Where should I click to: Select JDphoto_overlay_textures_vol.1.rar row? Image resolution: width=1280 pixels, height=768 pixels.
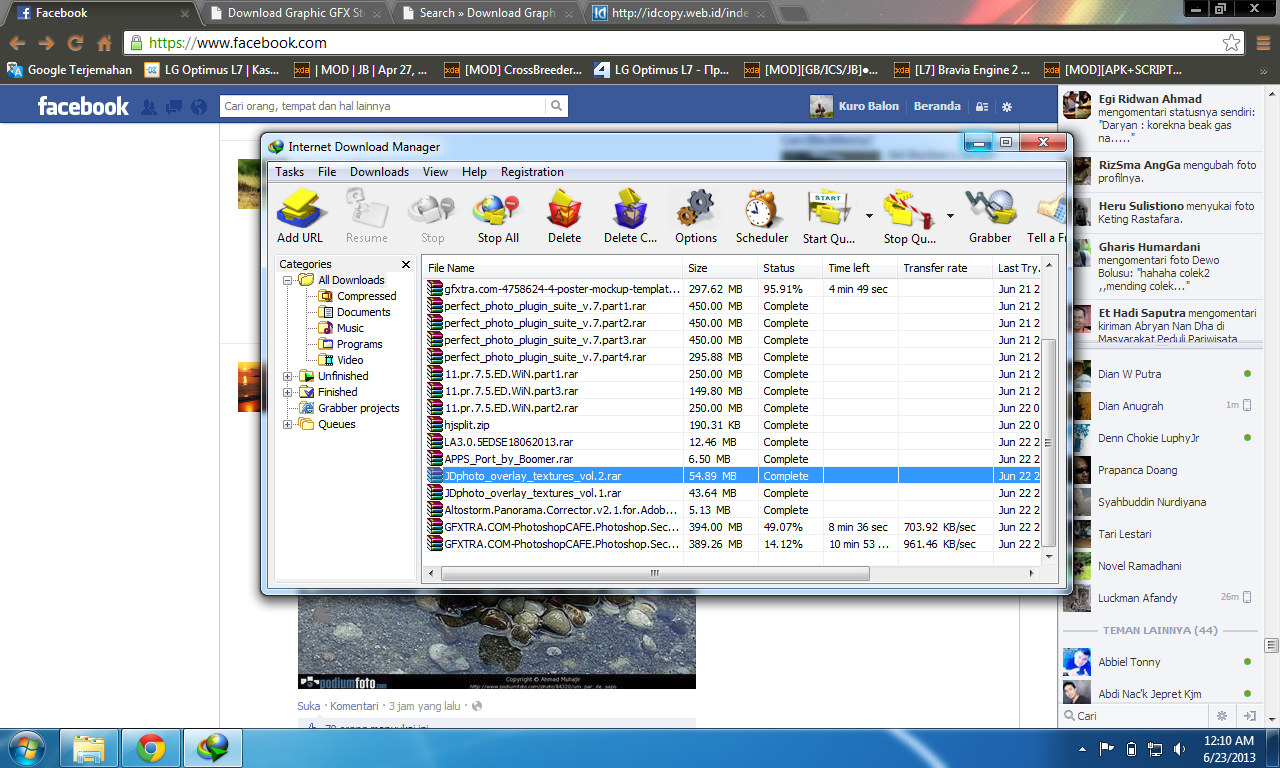click(x=733, y=493)
